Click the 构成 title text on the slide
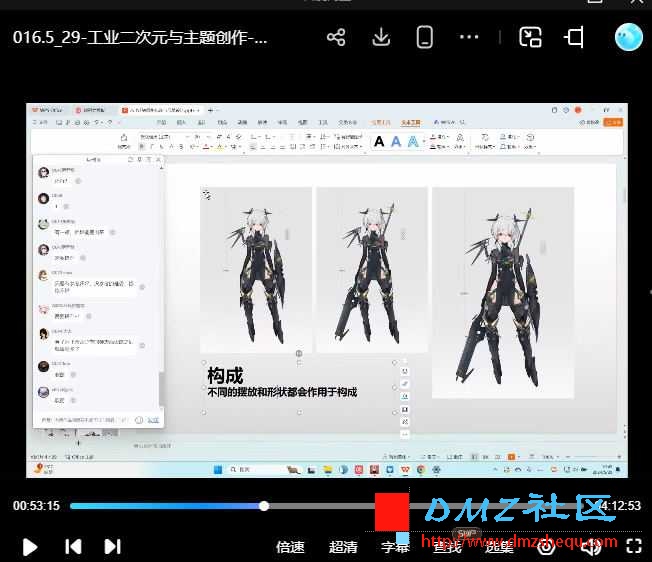 point(225,376)
